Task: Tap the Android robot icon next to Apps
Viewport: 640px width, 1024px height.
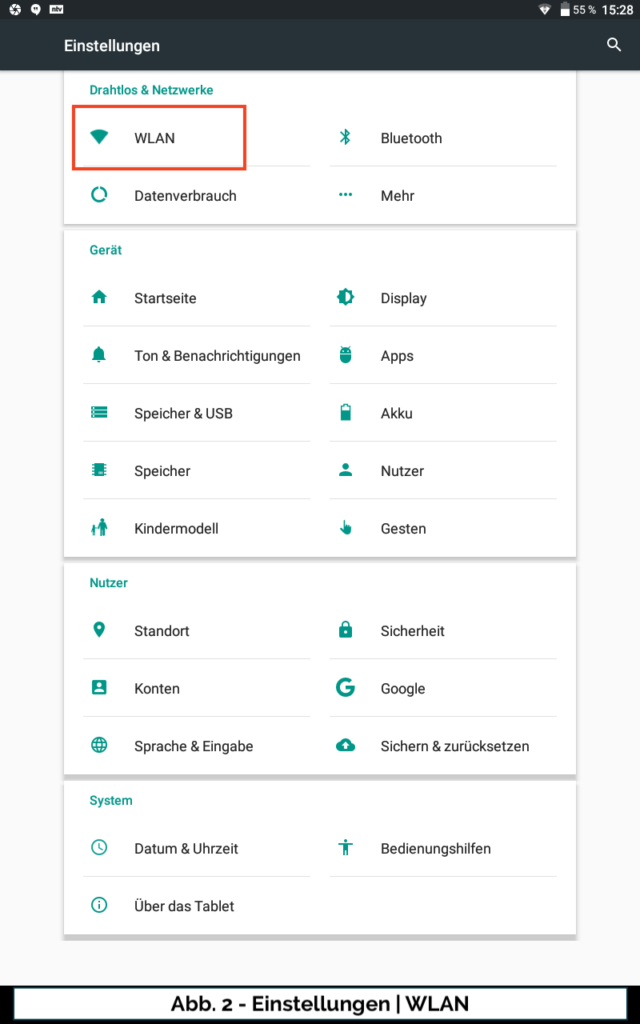Action: coord(345,355)
